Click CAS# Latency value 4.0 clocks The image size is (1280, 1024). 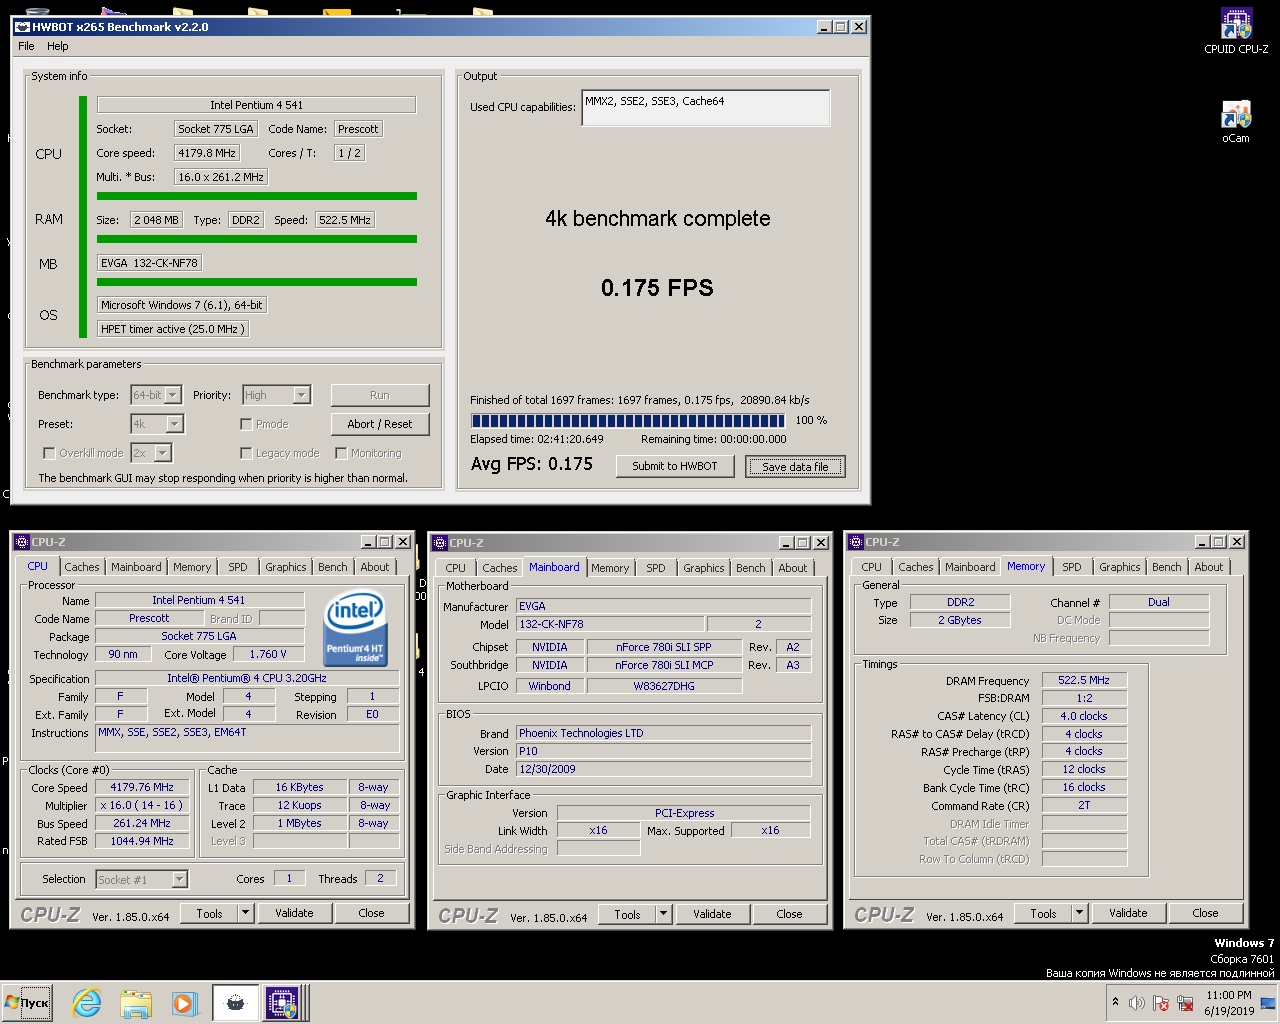[1084, 717]
